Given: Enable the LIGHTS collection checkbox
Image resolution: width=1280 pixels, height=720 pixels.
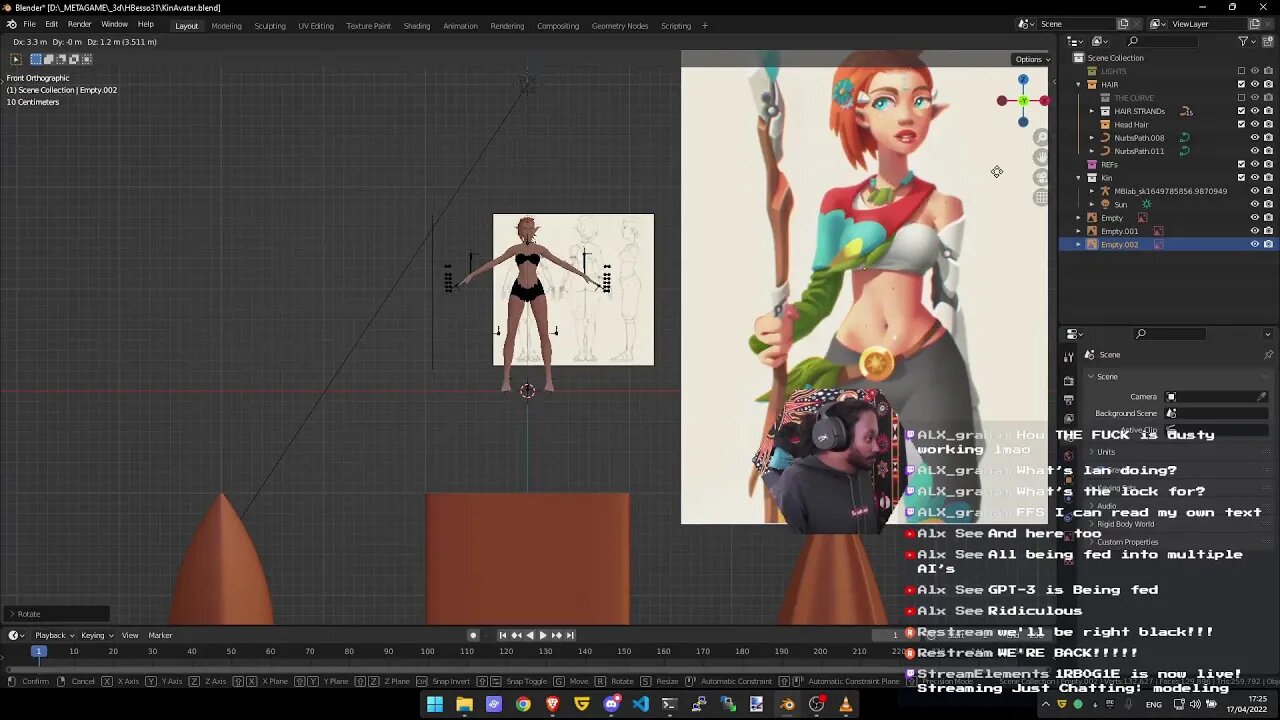Looking at the screenshot, I should point(1242,71).
